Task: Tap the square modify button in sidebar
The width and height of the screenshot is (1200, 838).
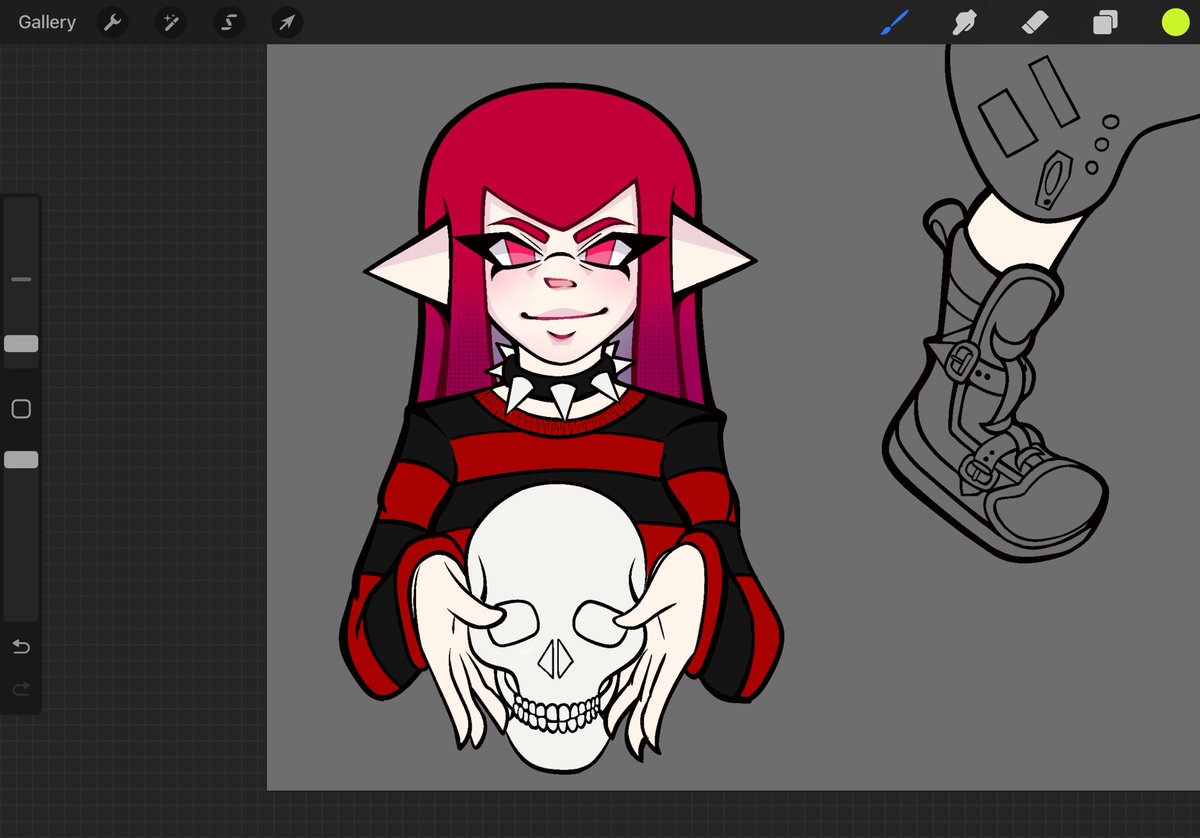Action: click(x=21, y=408)
